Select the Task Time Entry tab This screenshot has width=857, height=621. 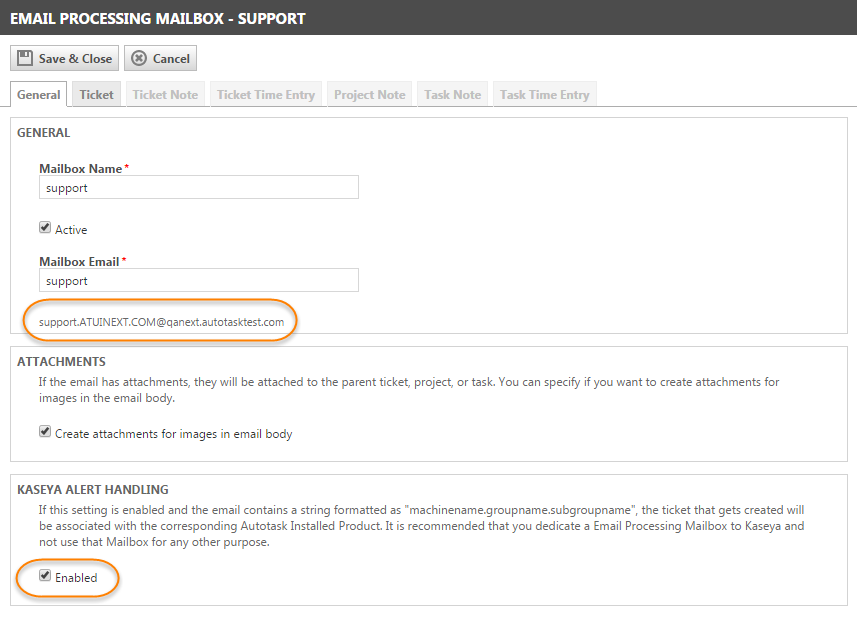pyautogui.click(x=544, y=95)
